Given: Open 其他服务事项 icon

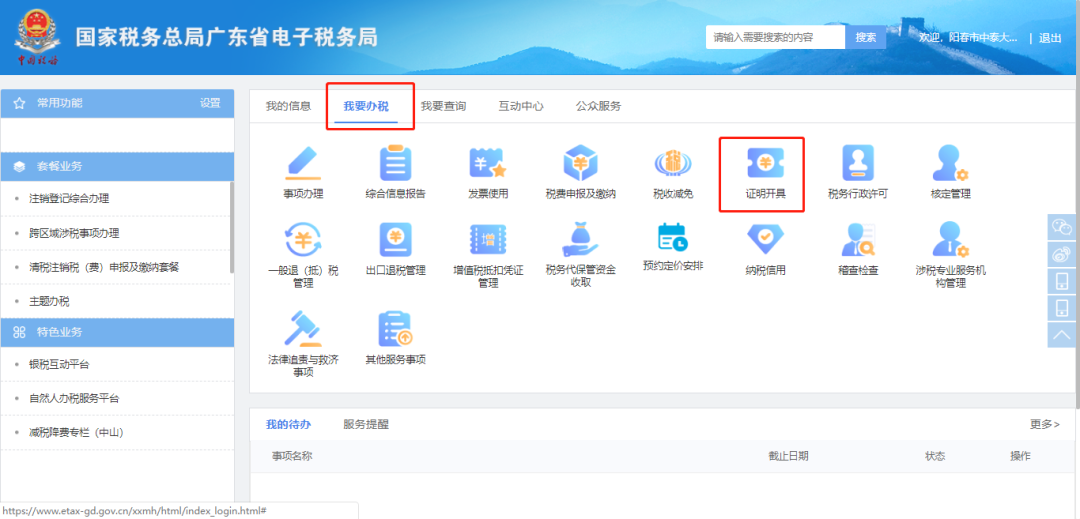Looking at the screenshot, I should click(x=395, y=328).
